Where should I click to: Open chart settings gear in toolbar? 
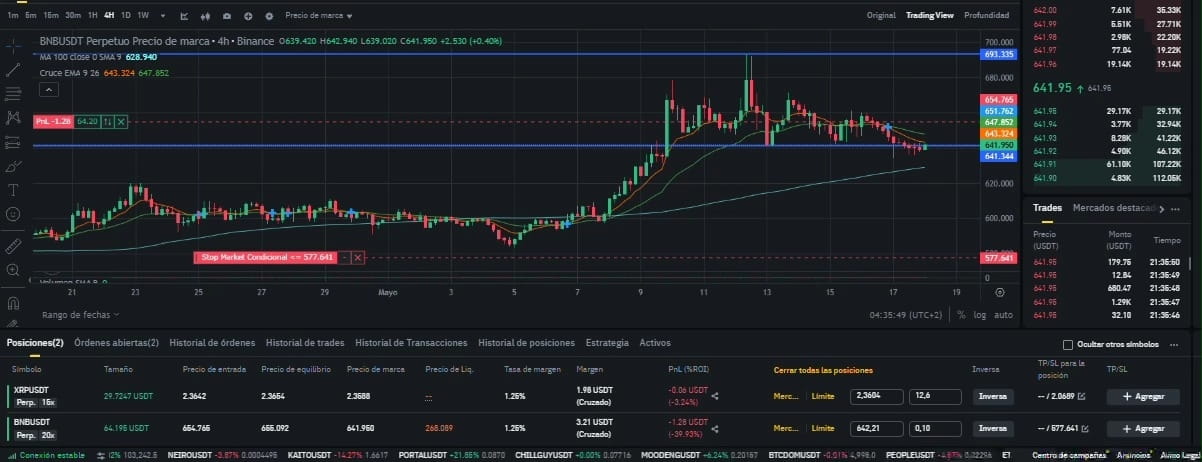point(269,16)
